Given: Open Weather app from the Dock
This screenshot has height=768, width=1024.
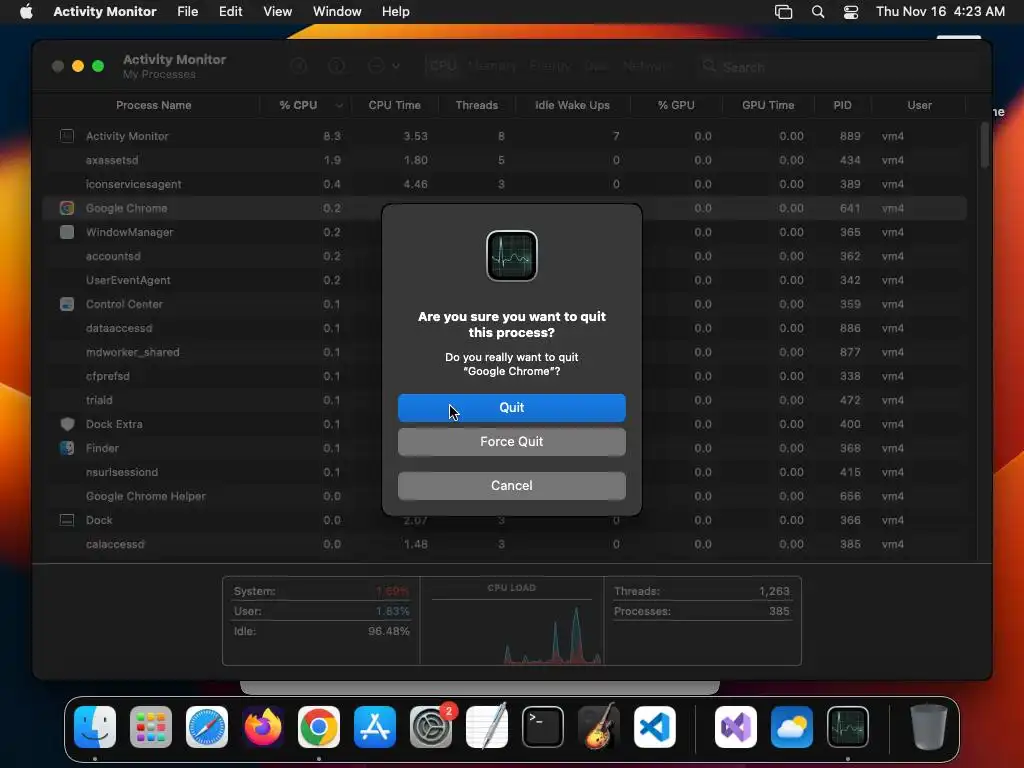Looking at the screenshot, I should [x=792, y=727].
